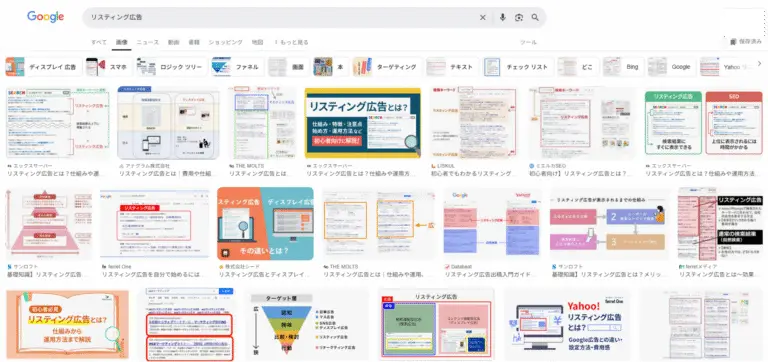Click the ファネル chip thumbnail icon

(x=221, y=67)
